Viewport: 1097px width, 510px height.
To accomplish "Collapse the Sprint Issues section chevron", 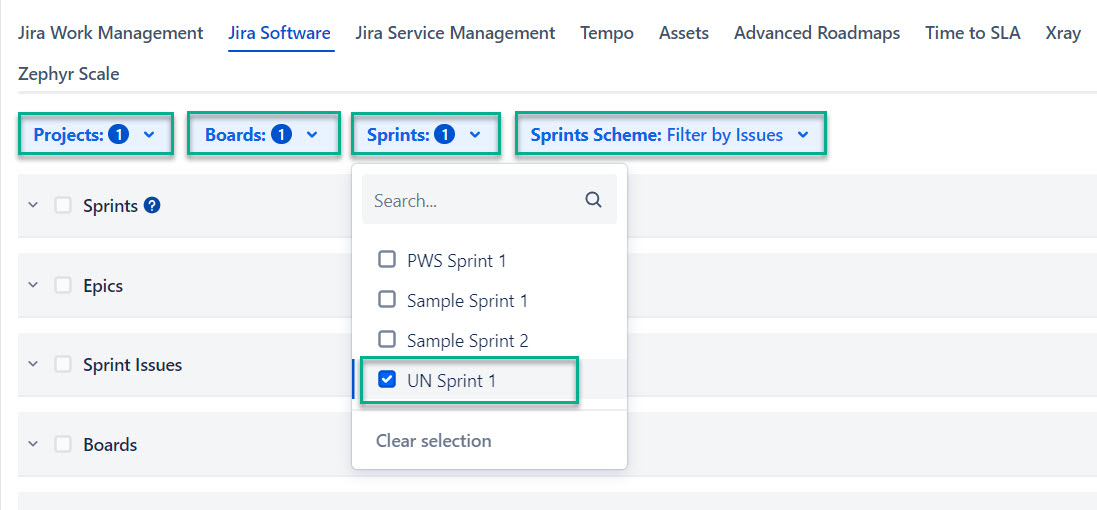I will pyautogui.click(x=32, y=364).
